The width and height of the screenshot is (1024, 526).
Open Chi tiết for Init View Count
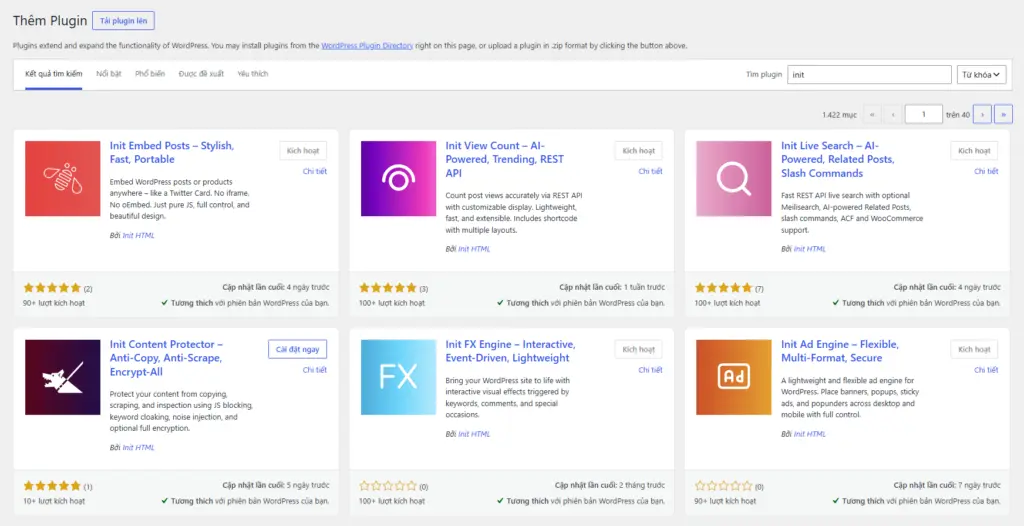click(650, 171)
